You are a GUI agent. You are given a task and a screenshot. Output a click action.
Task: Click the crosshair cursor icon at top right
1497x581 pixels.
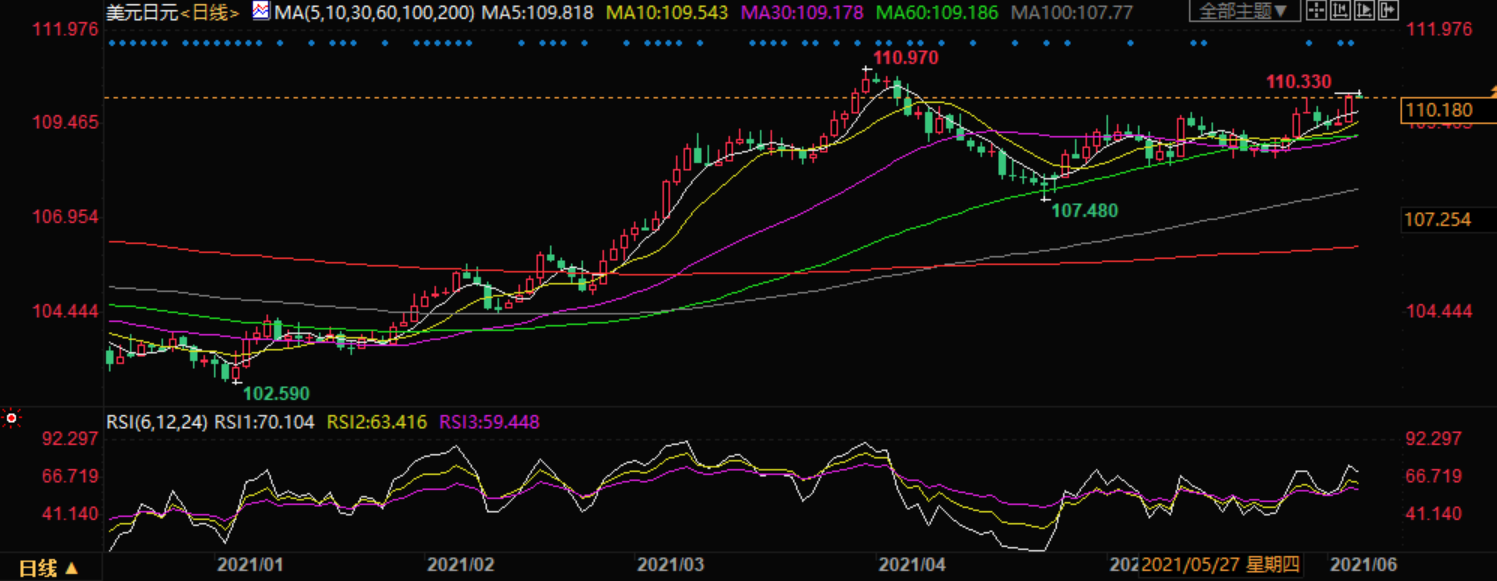coord(1317,12)
